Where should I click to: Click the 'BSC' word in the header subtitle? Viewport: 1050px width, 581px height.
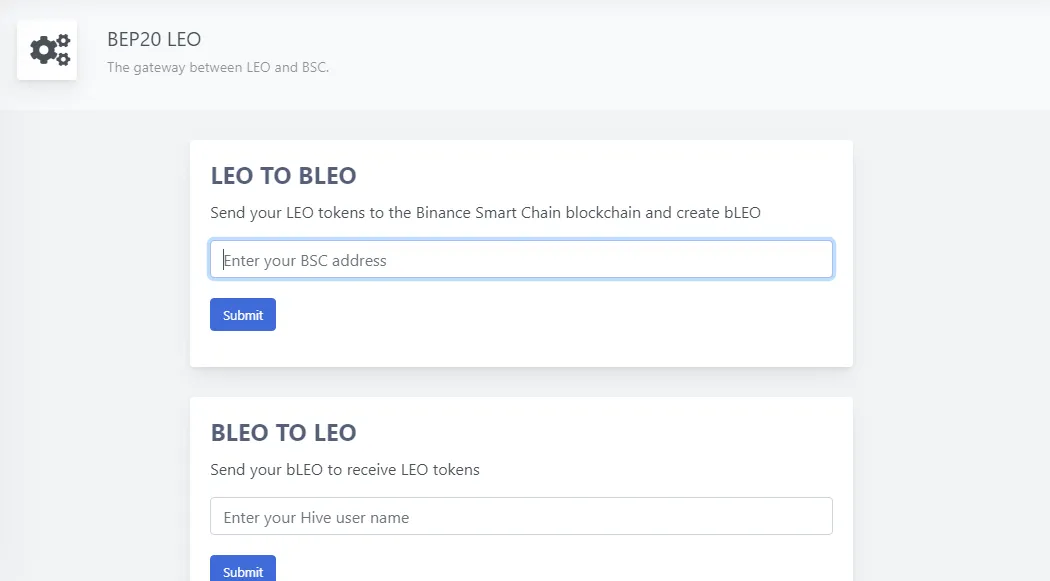pyautogui.click(x=315, y=68)
